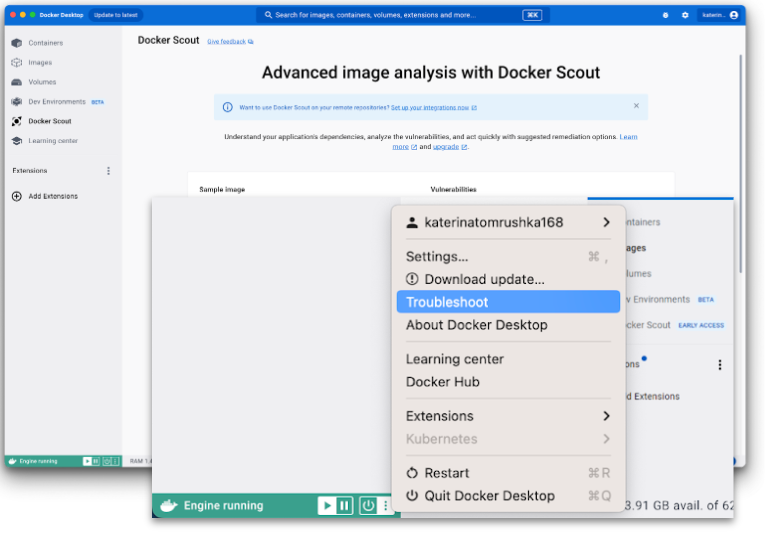Go to Images in the sidebar

click(x=40, y=62)
